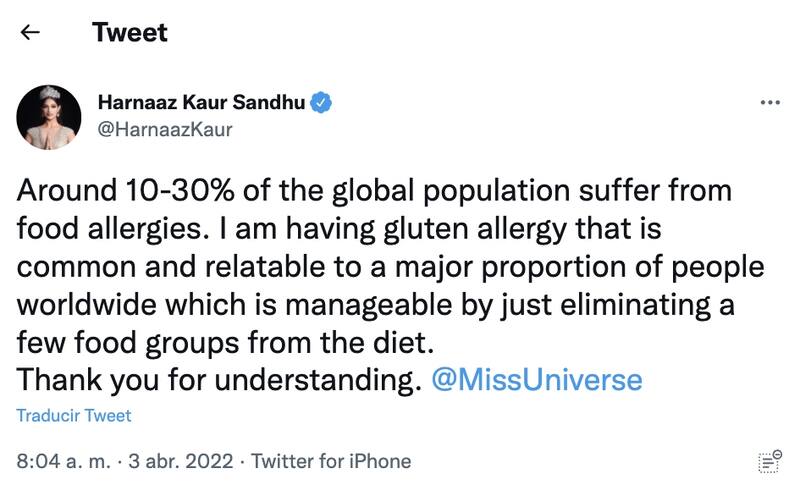Click the Tweet header title
This screenshot has width=800, height=496.
(x=130, y=32)
